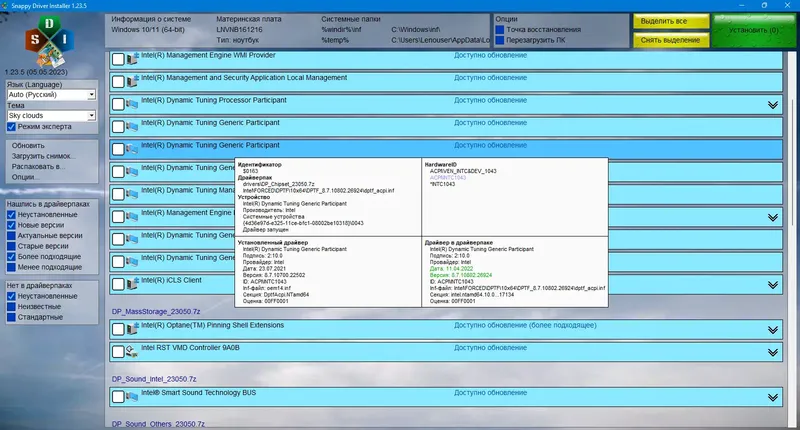Tick checkbox for Intel RST VMD Controller 9A0B
Image resolution: width=800 pixels, height=430 pixels.
tap(118, 351)
